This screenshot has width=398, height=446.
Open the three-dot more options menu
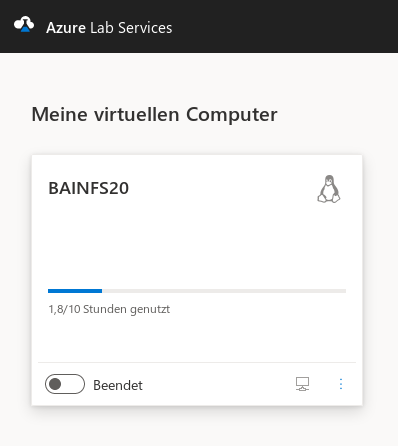[341, 384]
